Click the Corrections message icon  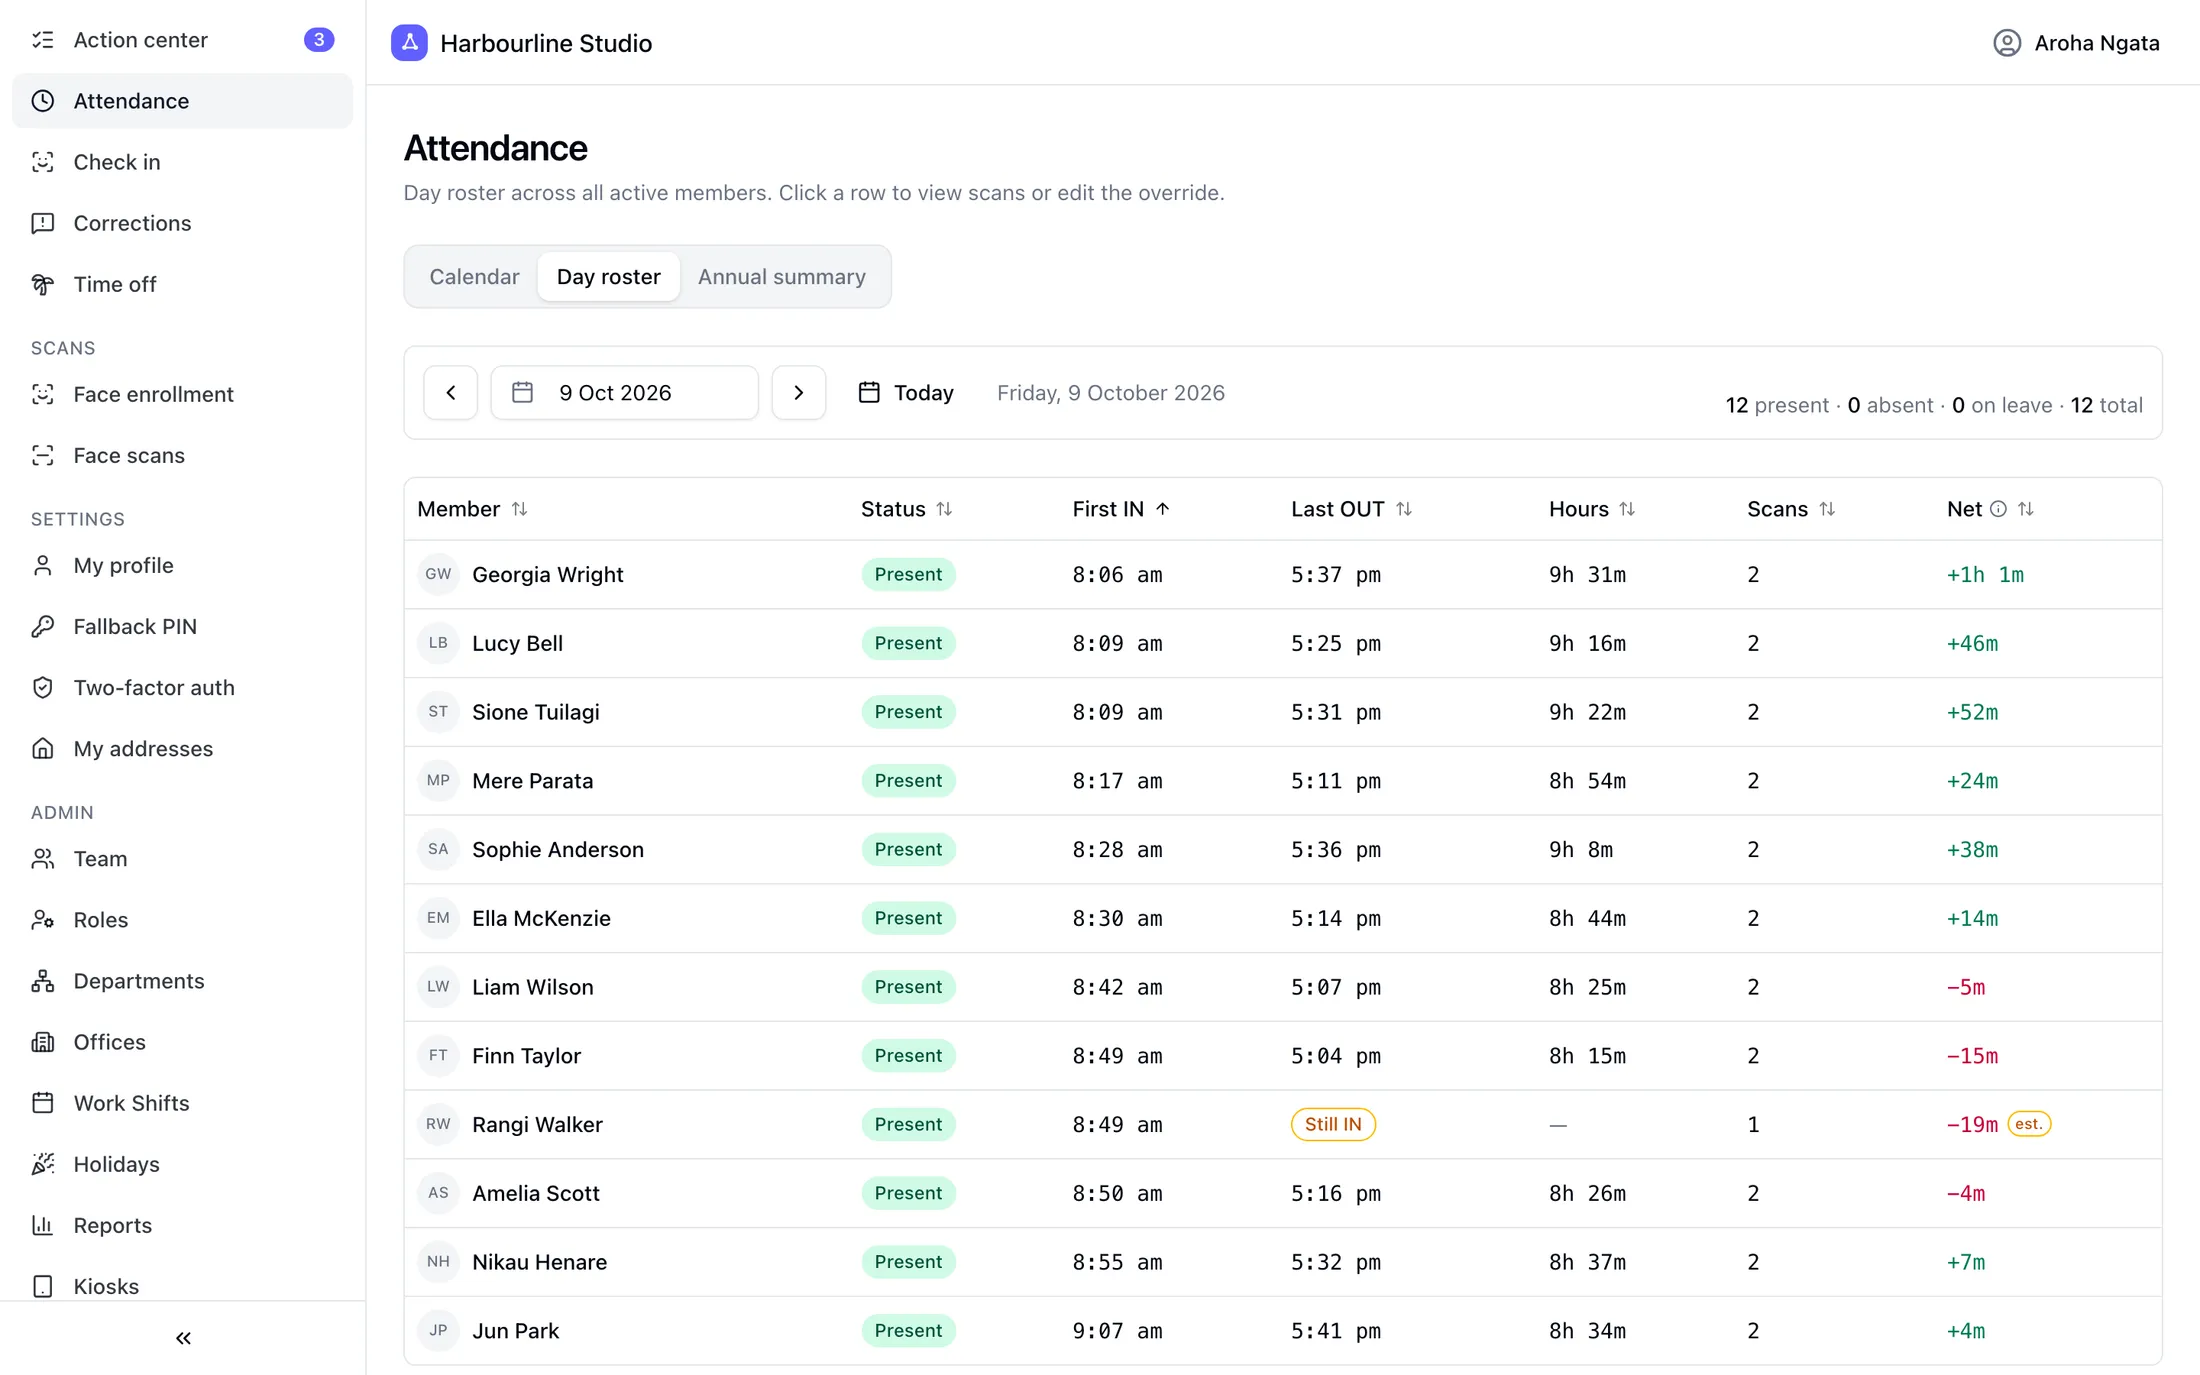[x=43, y=223]
